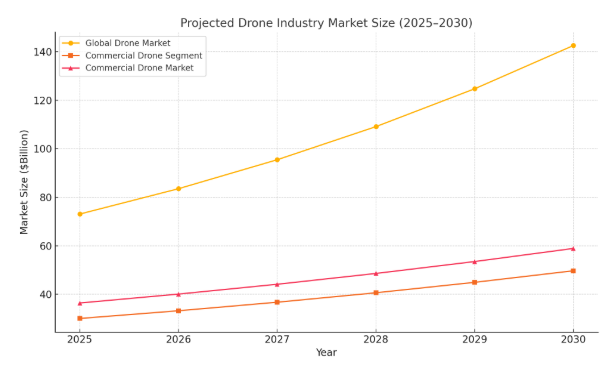Click orange square Commercial Drone Segment point at 2028

tap(376, 293)
